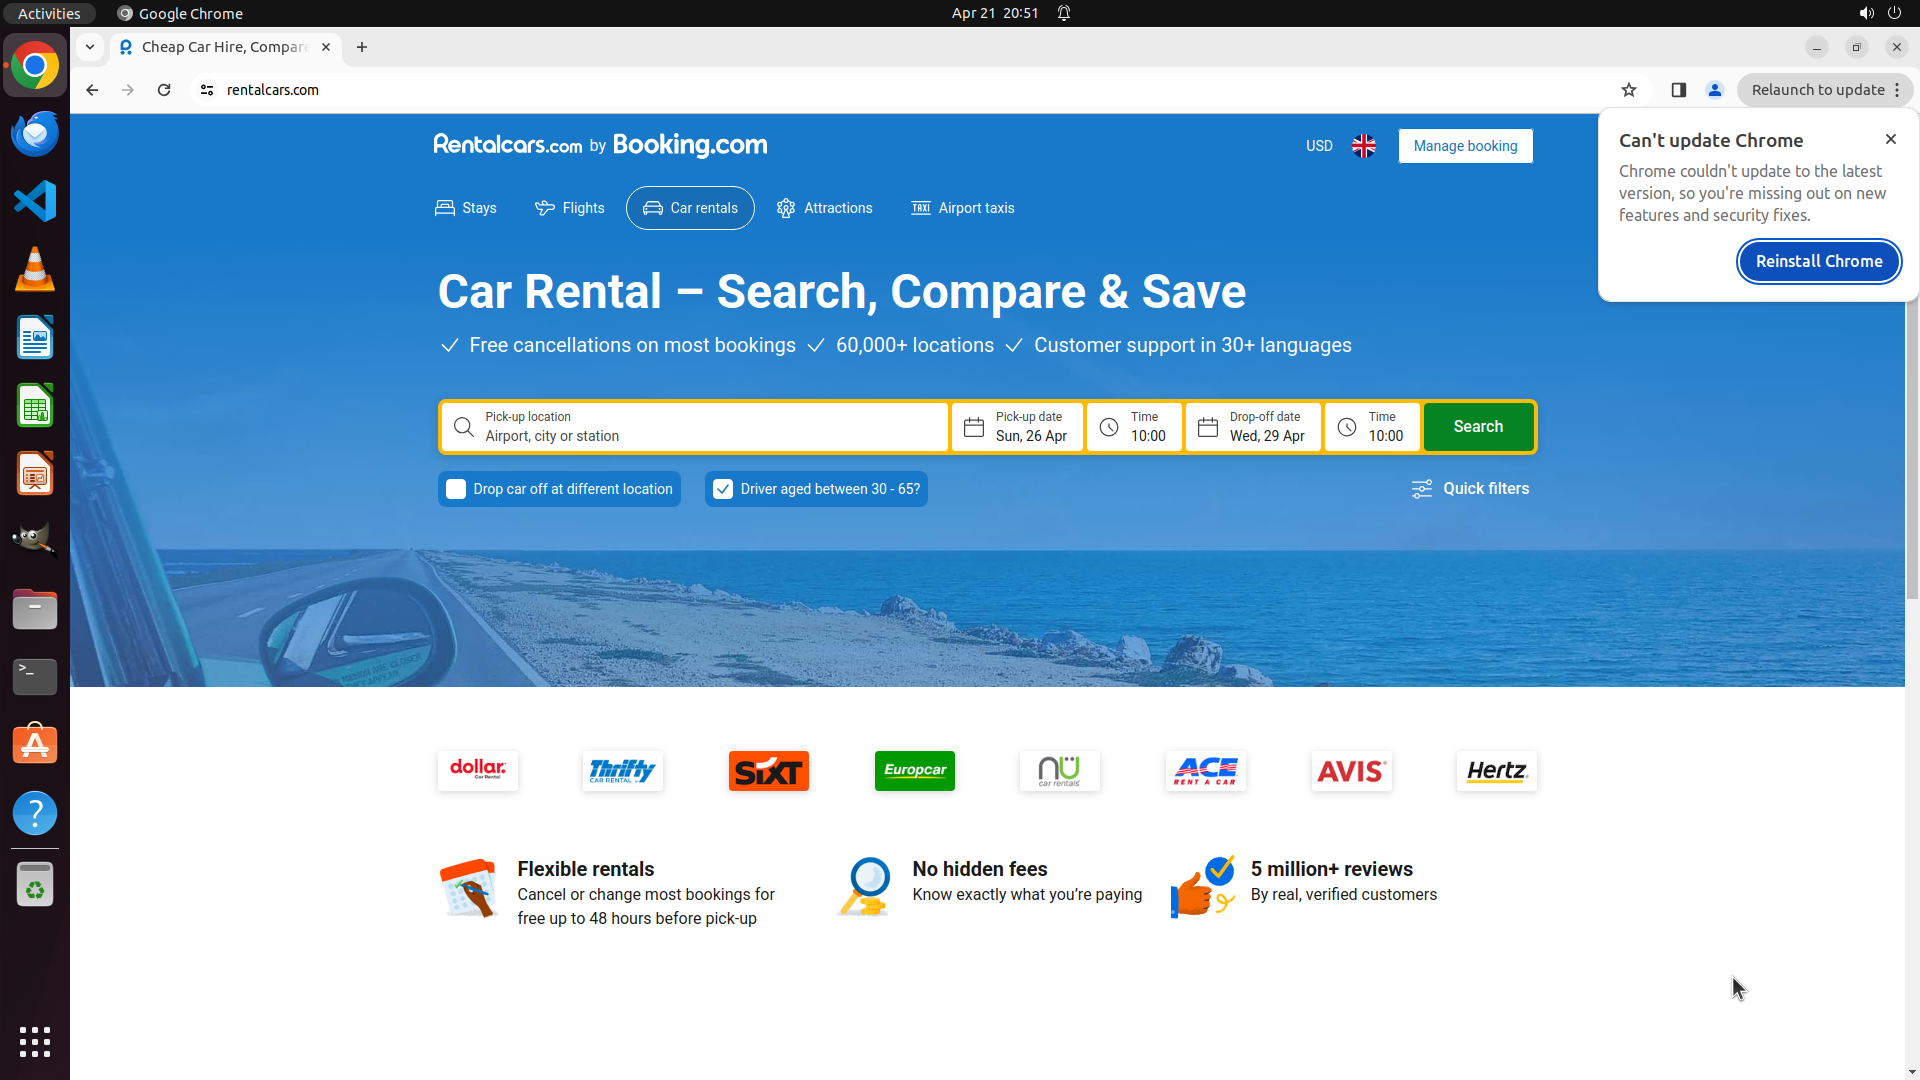
Task: Click the Hertz brand logo
Action: coord(1496,771)
